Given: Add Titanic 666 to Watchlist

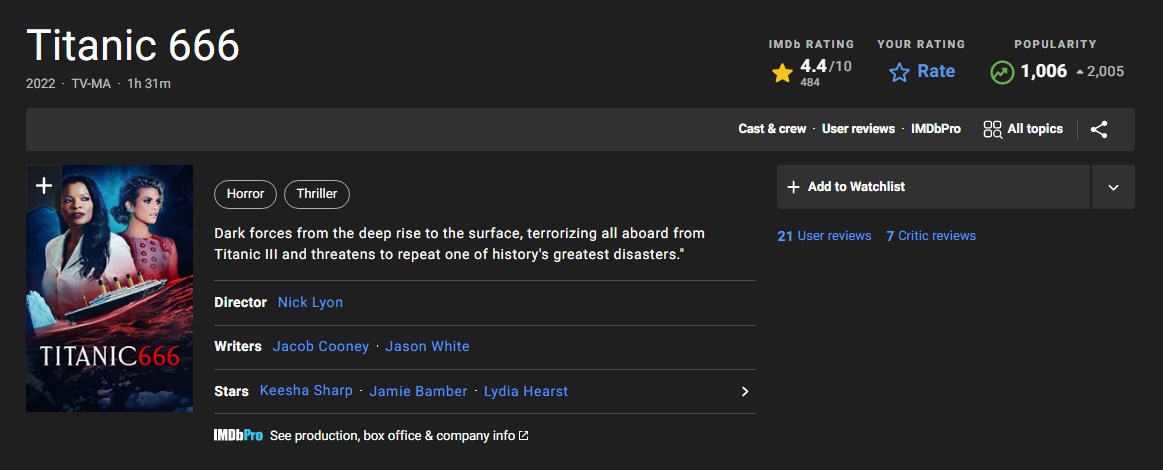Looking at the screenshot, I should [x=933, y=187].
